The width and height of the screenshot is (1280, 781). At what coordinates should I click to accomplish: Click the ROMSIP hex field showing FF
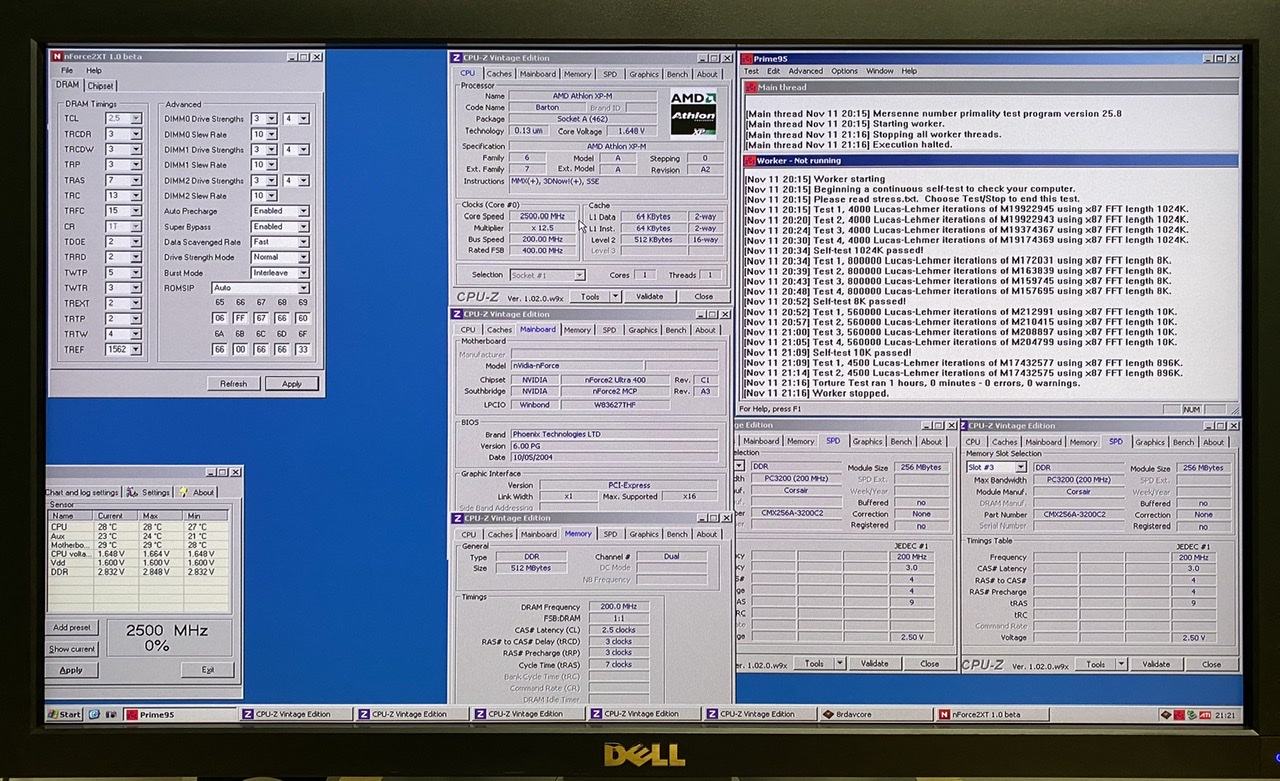click(x=238, y=318)
